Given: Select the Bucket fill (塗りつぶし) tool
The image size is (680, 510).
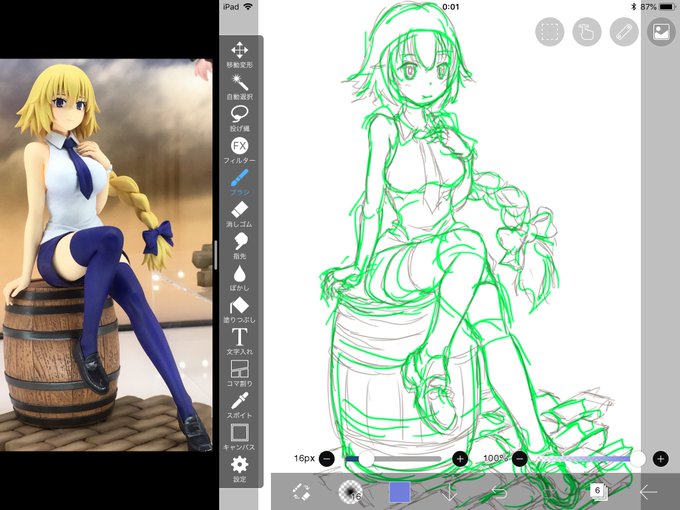Looking at the screenshot, I should click(x=239, y=310).
